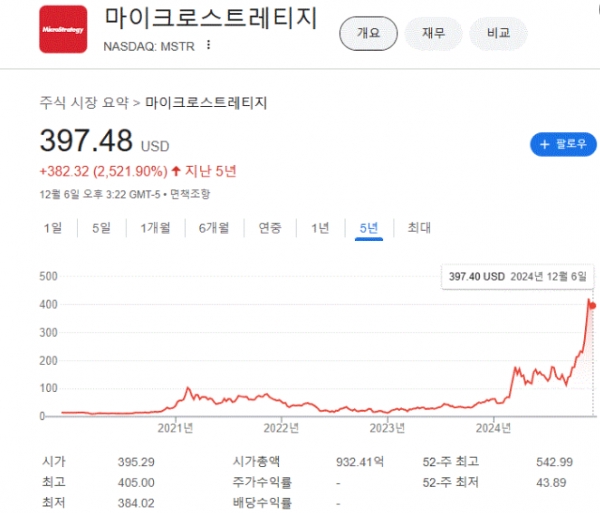600x513 pixels.
Task: Click the 배당수익률 label
Action: point(262,503)
